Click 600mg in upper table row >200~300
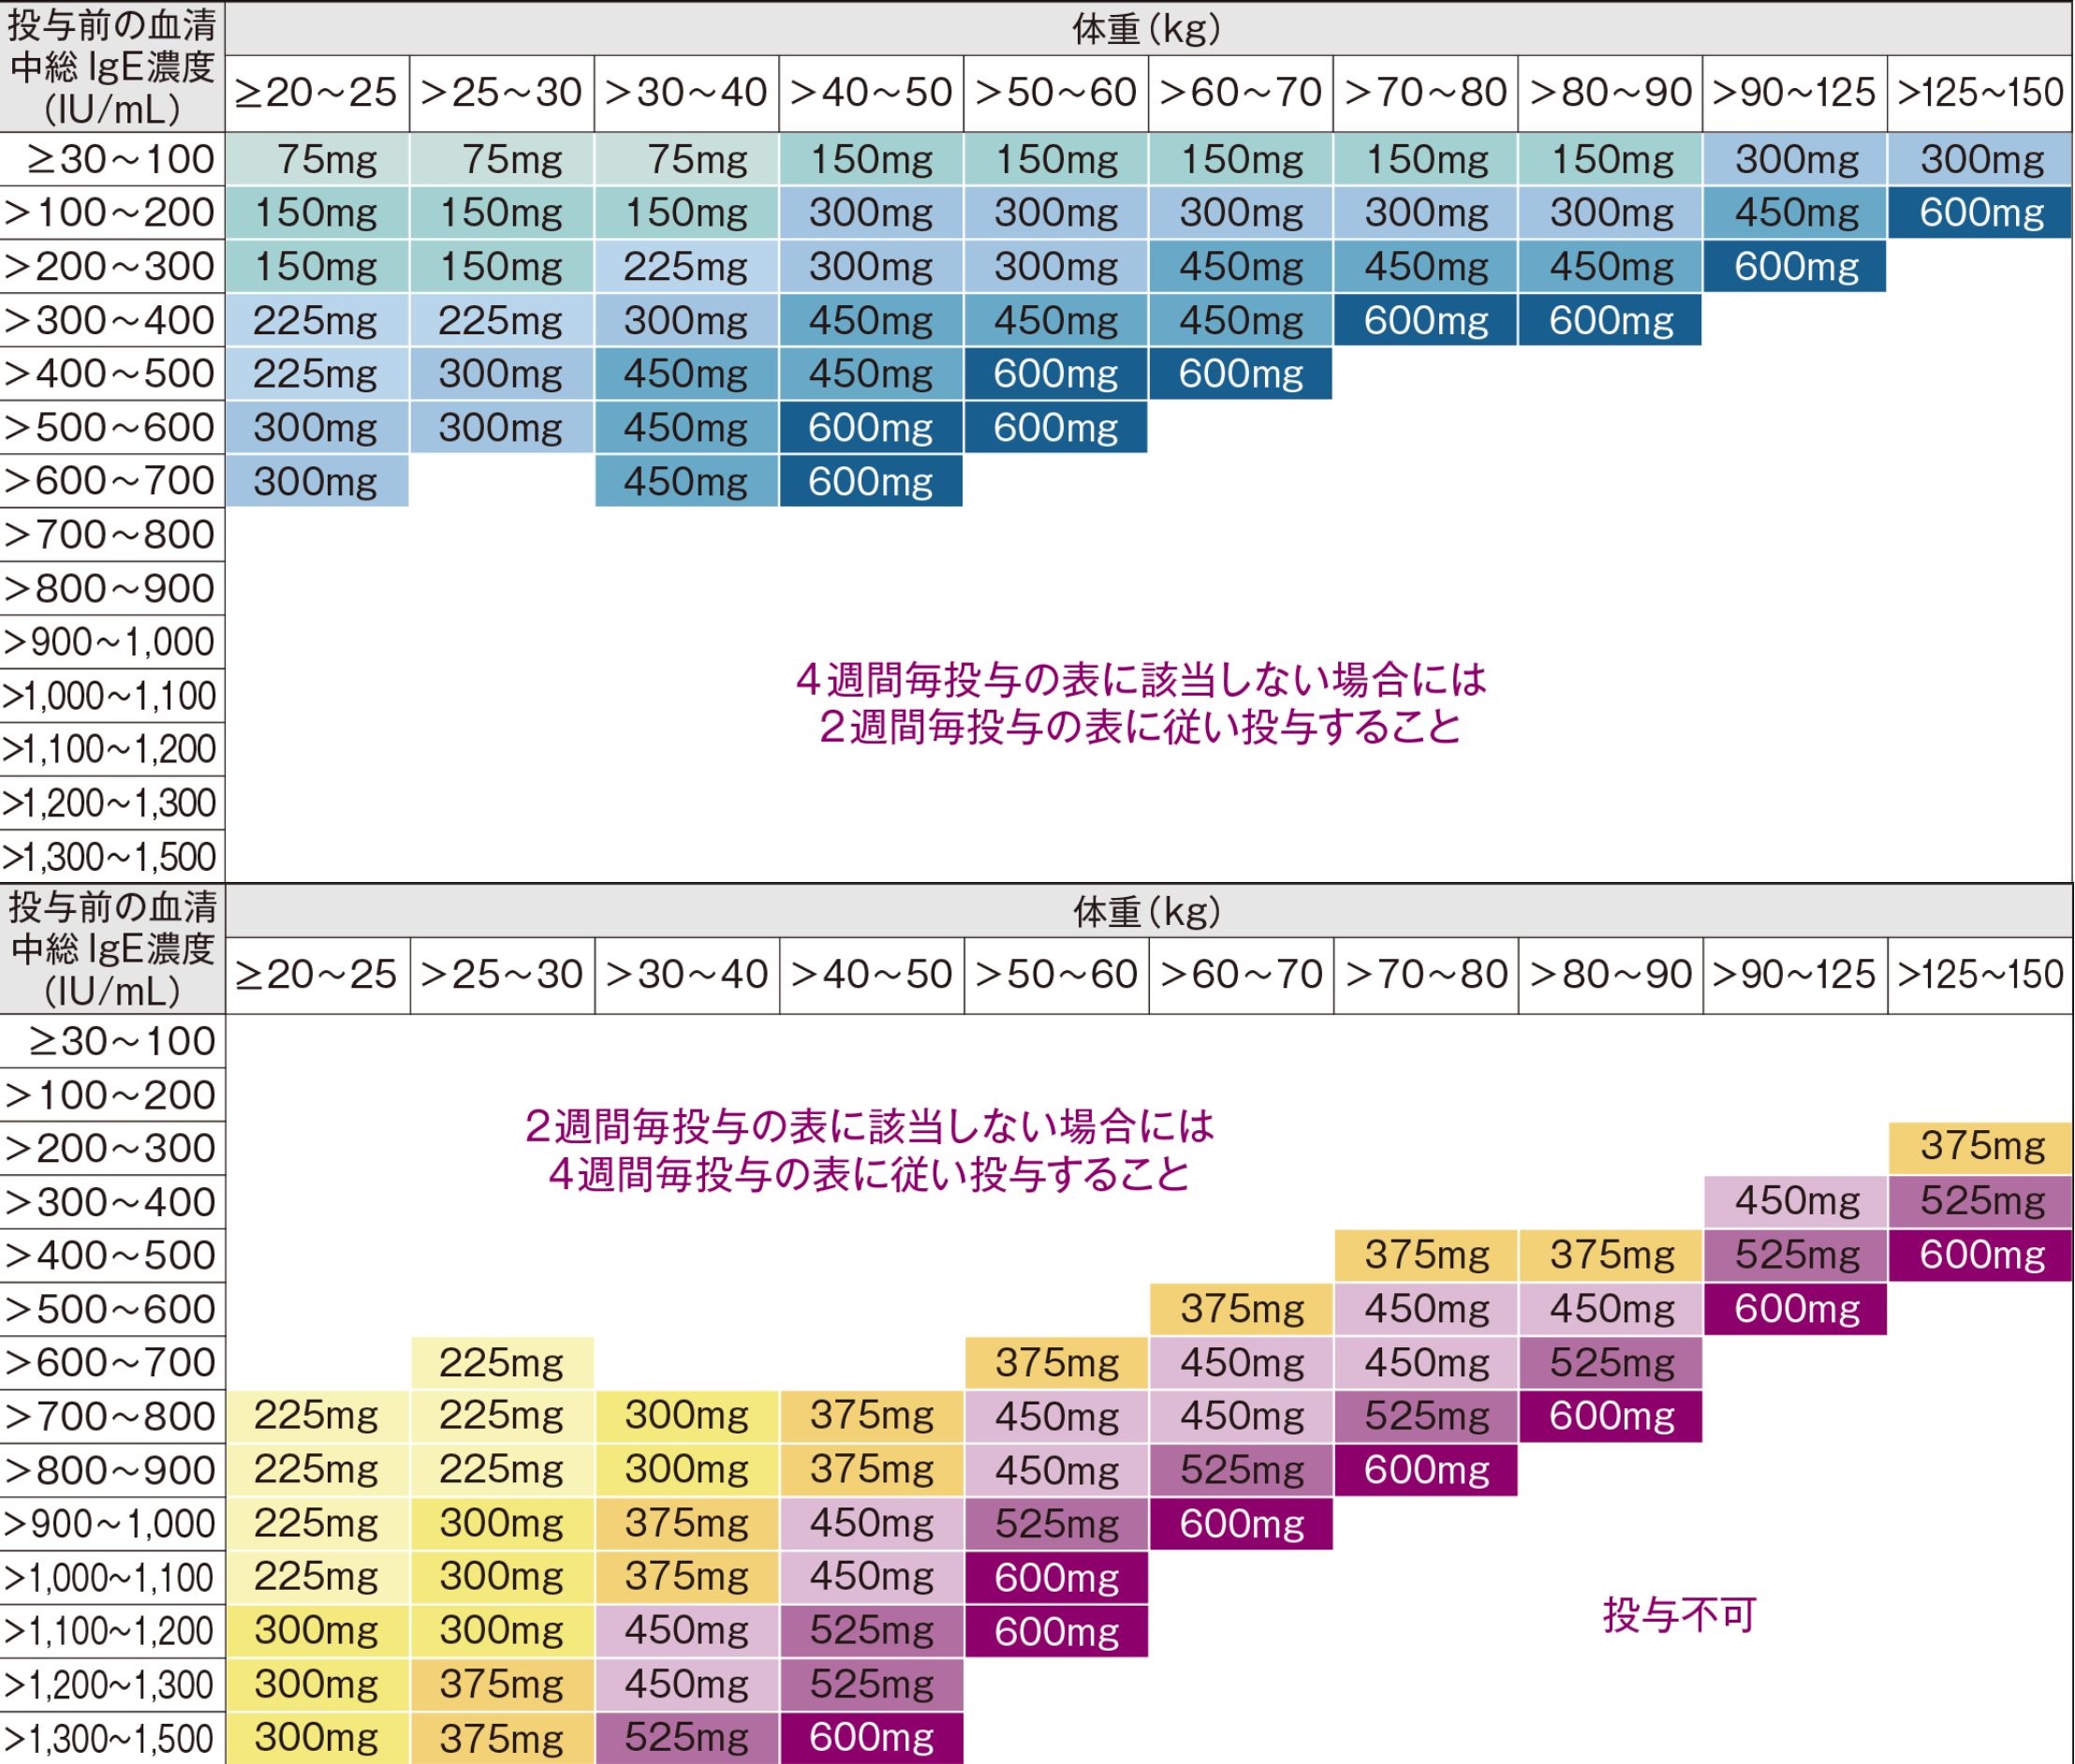 [x=1795, y=266]
